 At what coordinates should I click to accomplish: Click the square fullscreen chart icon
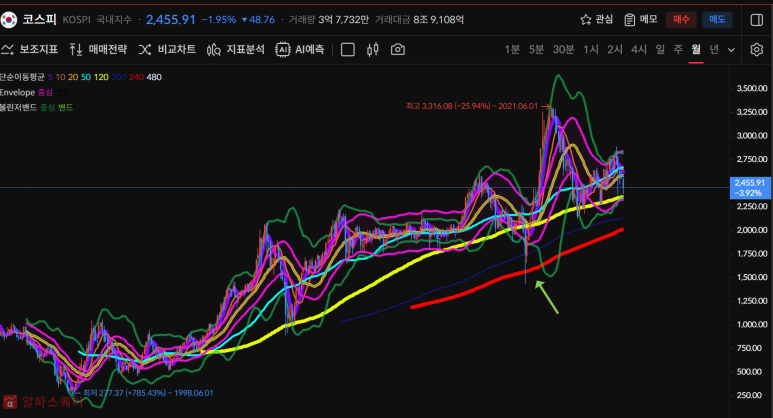tap(348, 49)
